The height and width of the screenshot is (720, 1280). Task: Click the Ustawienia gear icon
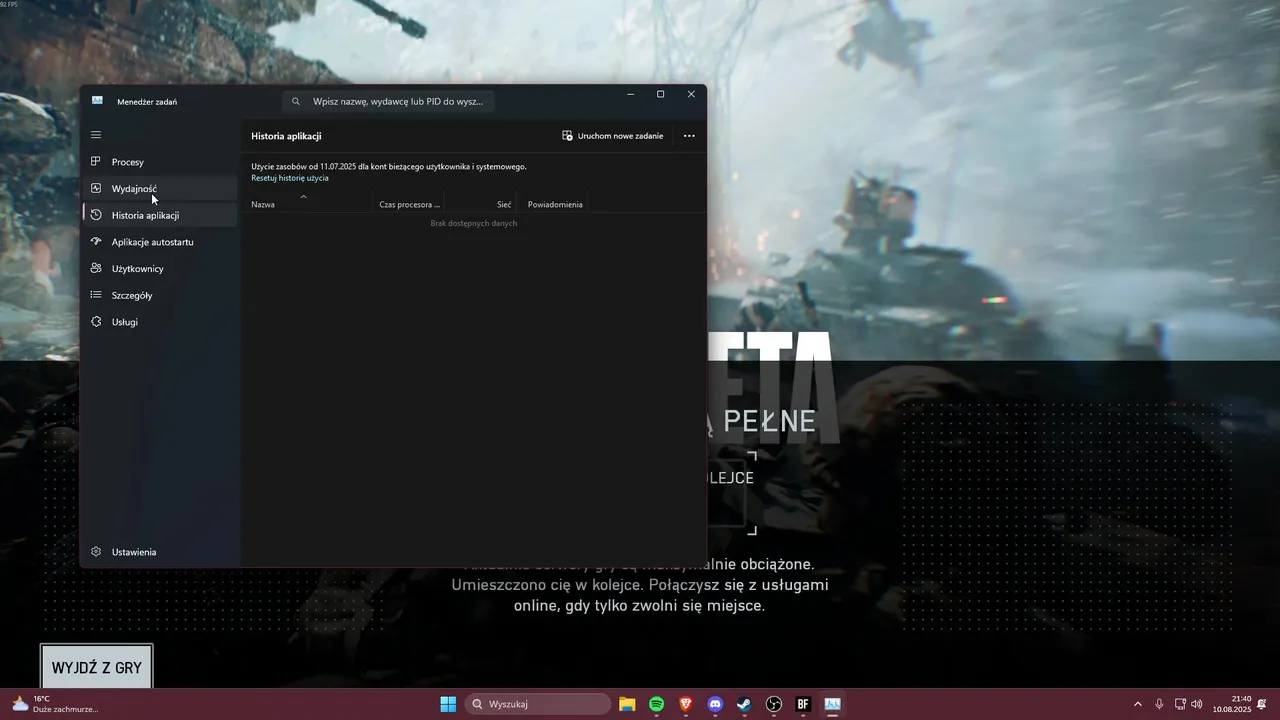point(96,552)
